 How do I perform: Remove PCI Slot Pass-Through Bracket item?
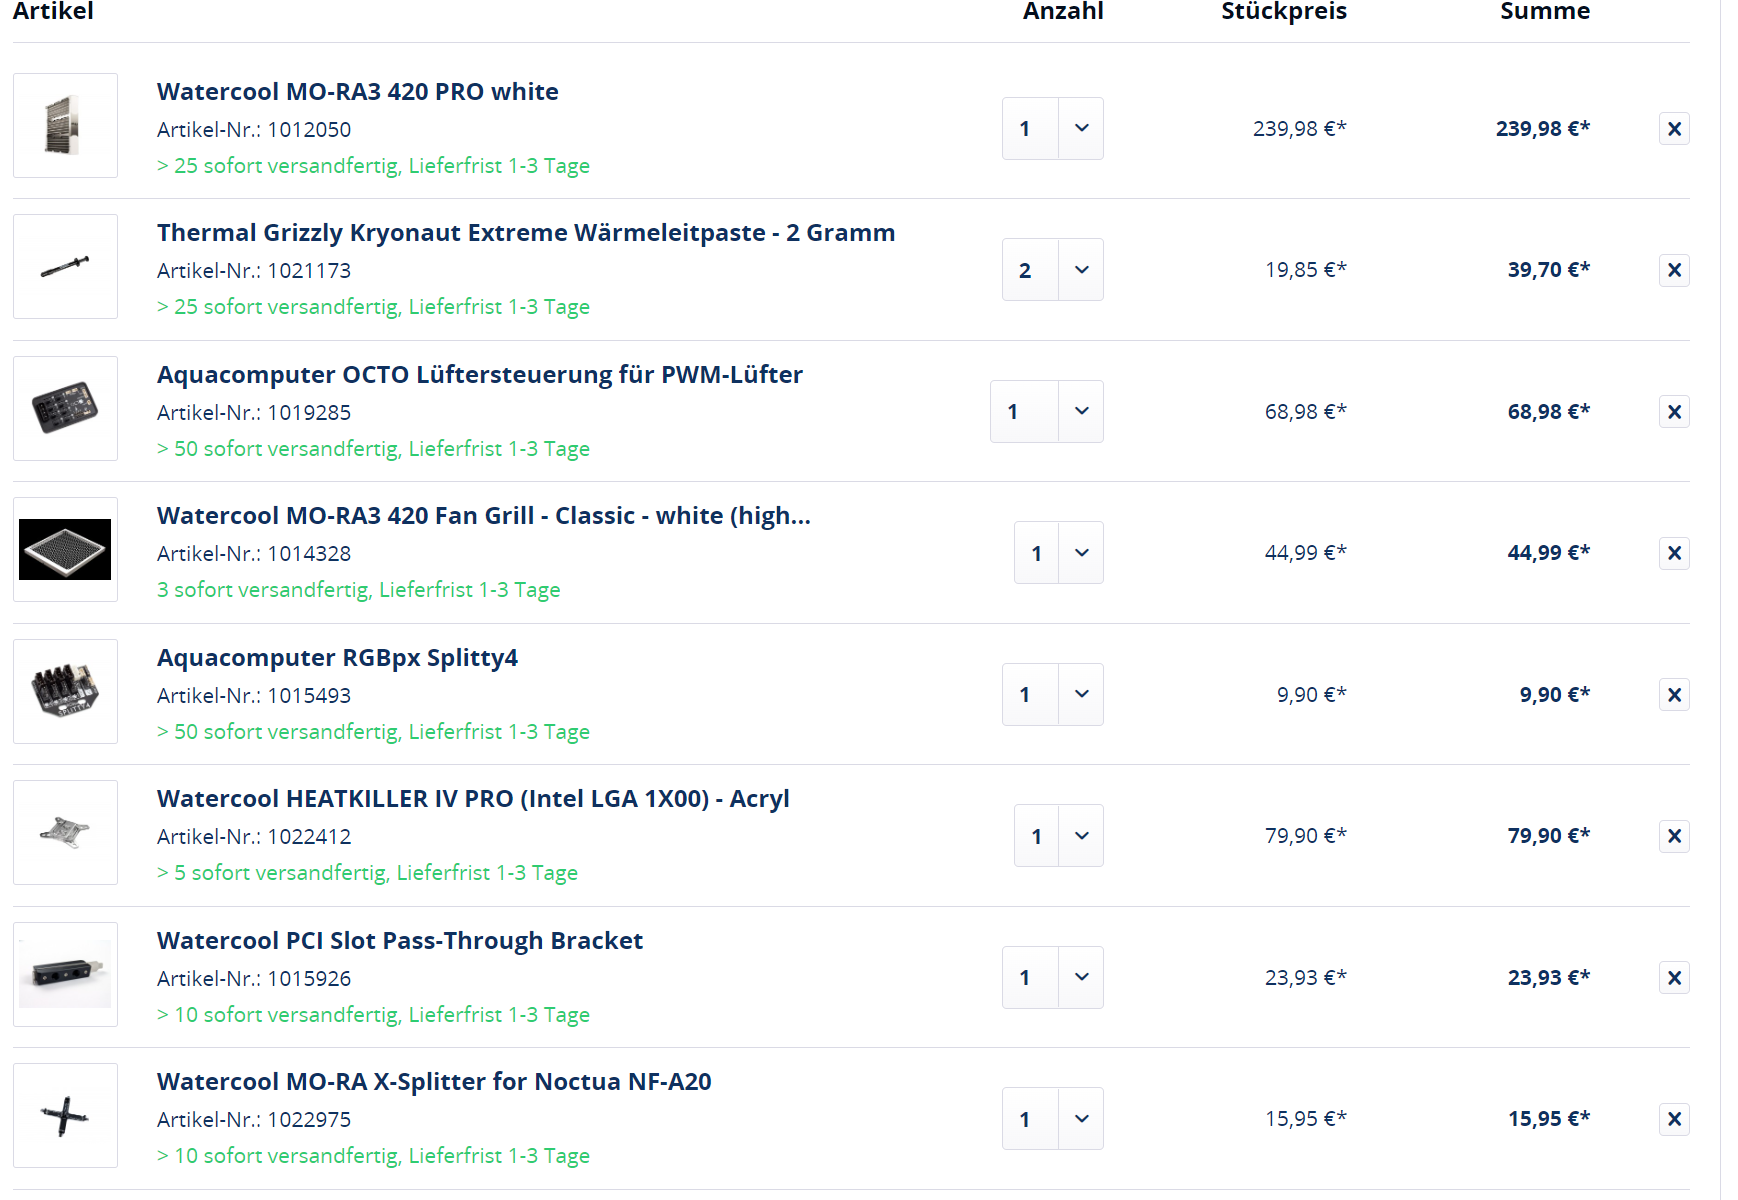point(1674,978)
